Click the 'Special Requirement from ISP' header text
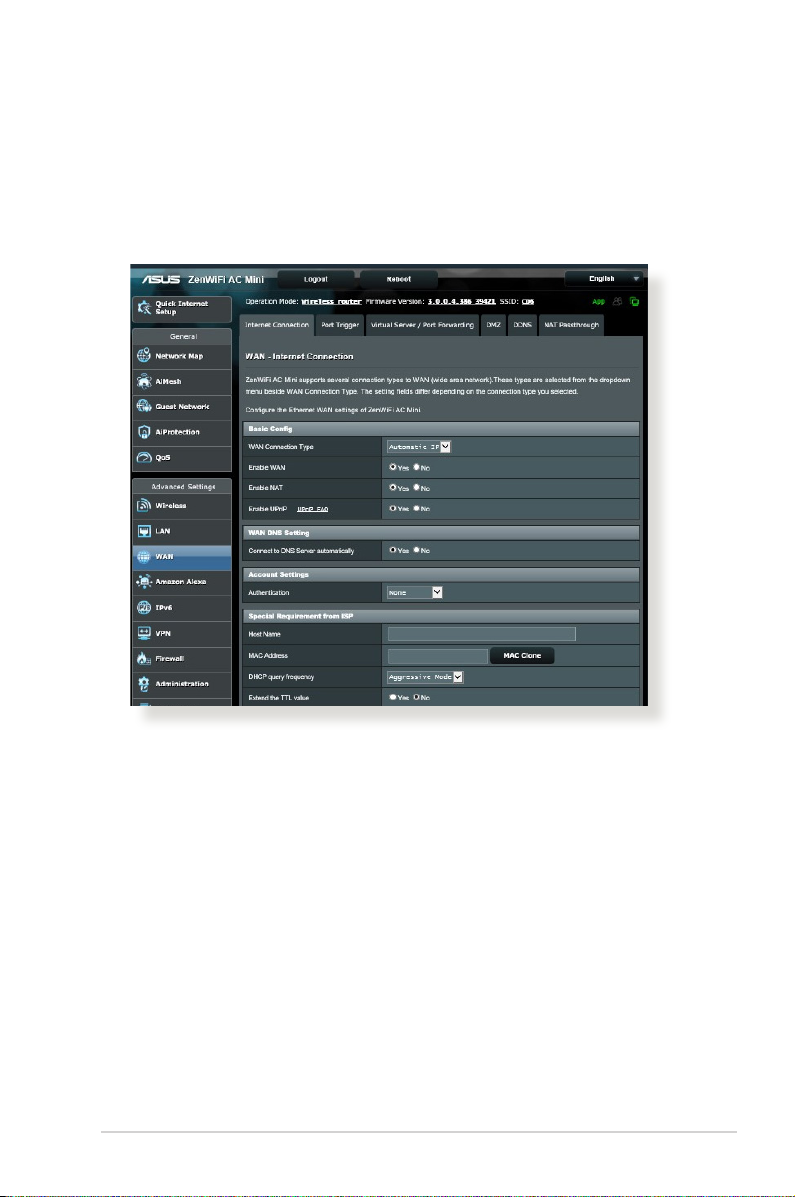The height and width of the screenshot is (1197, 795). [x=301, y=616]
